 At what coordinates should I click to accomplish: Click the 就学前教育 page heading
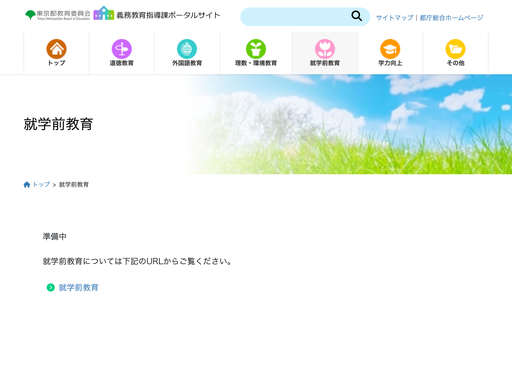pyautogui.click(x=58, y=124)
